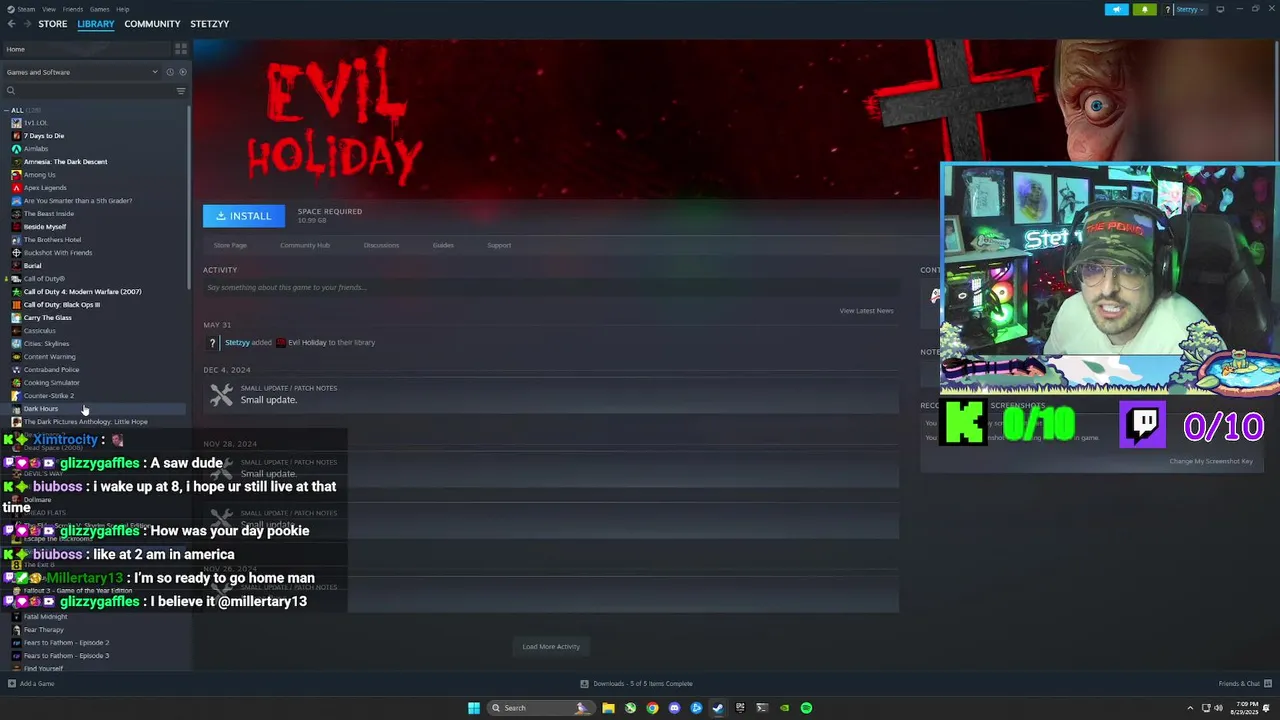Open Downloads status at the bottom
The width and height of the screenshot is (1280, 720).
pos(636,684)
